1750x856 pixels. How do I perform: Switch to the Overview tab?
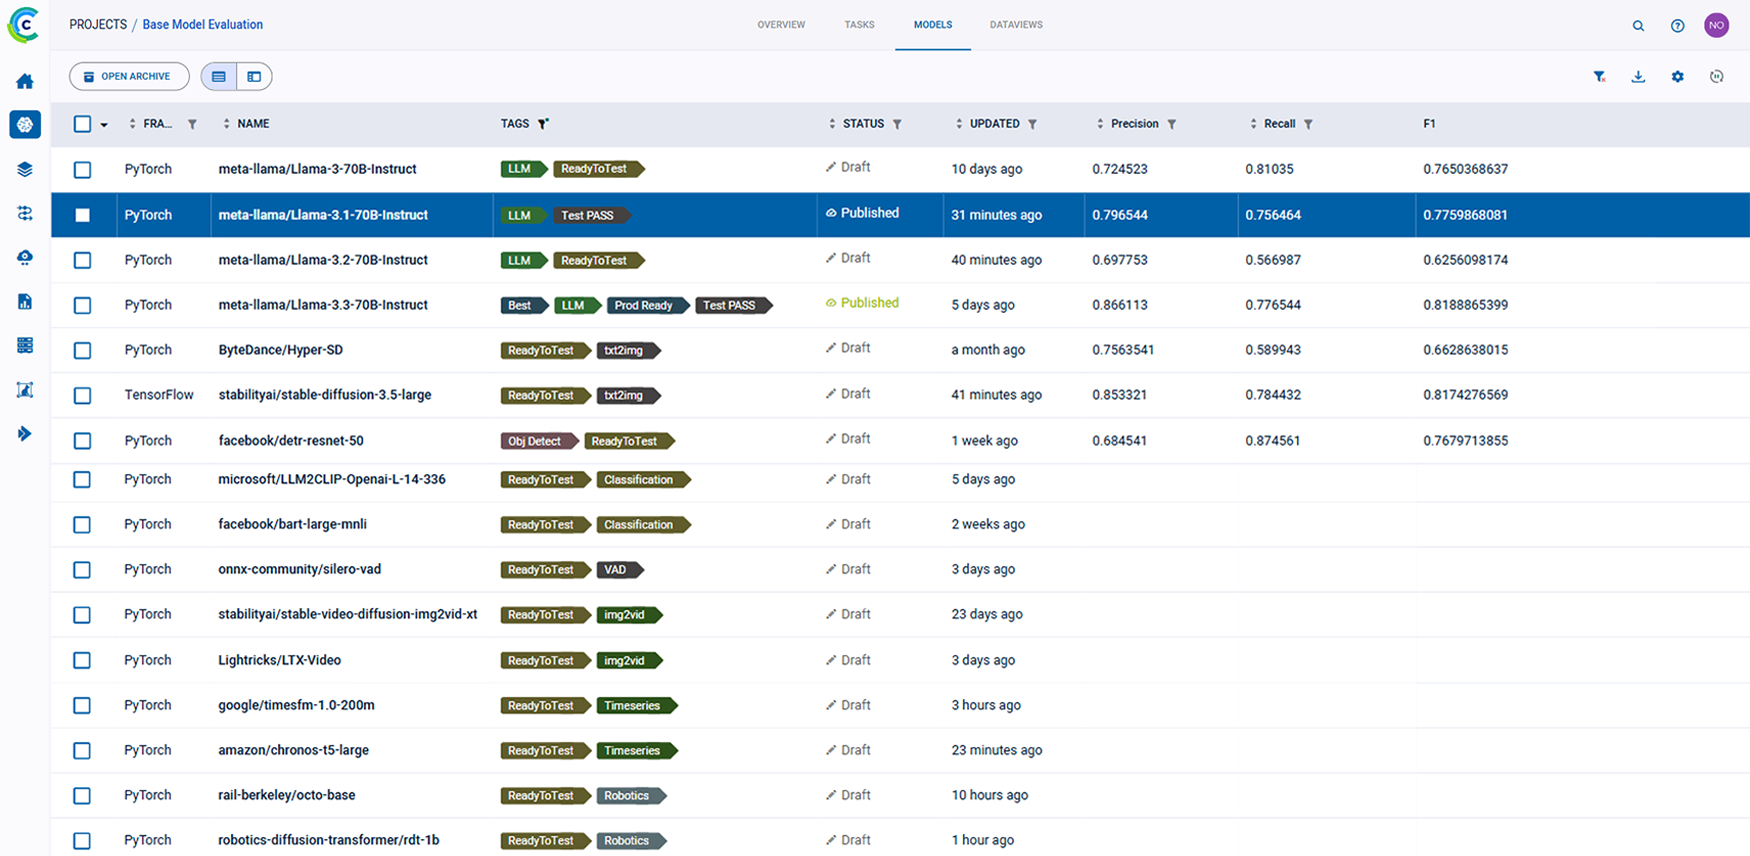[781, 25]
